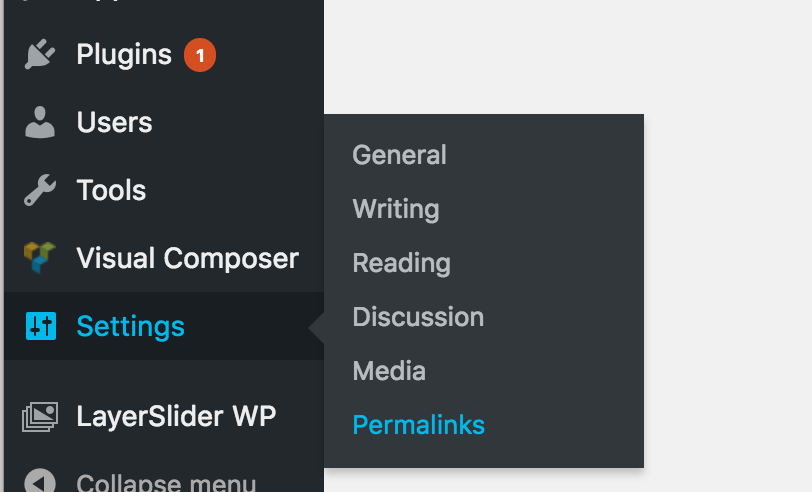
Task: Open LayerSlider WP menu
Action: click(x=164, y=416)
